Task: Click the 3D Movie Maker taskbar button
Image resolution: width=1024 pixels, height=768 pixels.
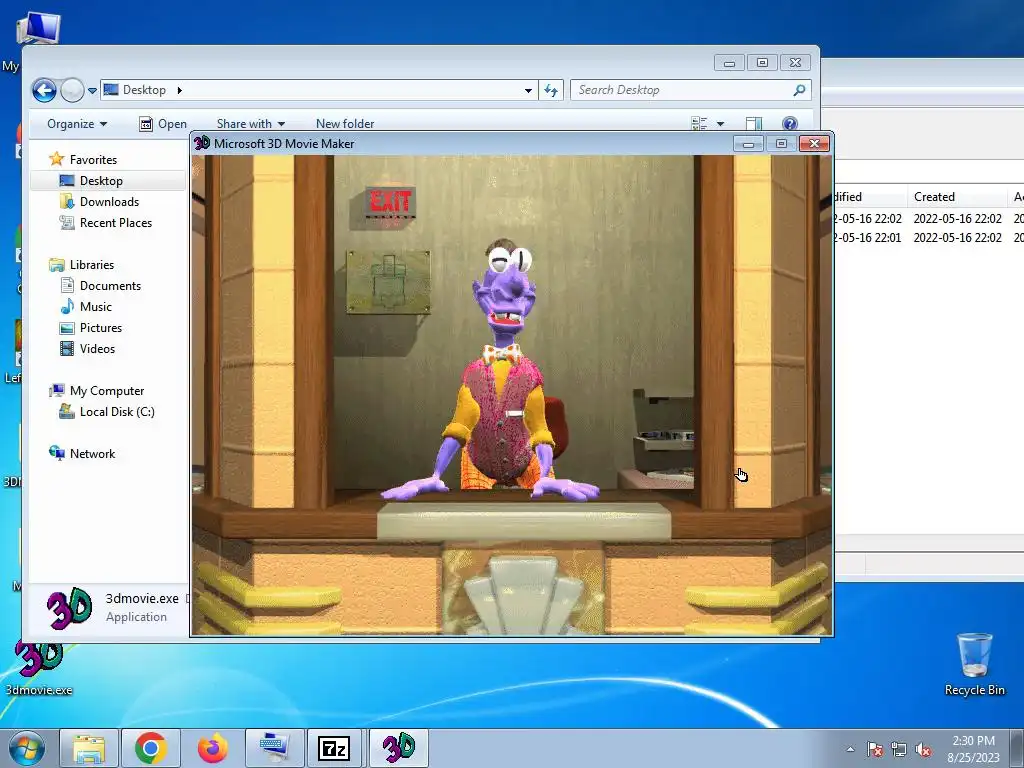Action: 399,748
